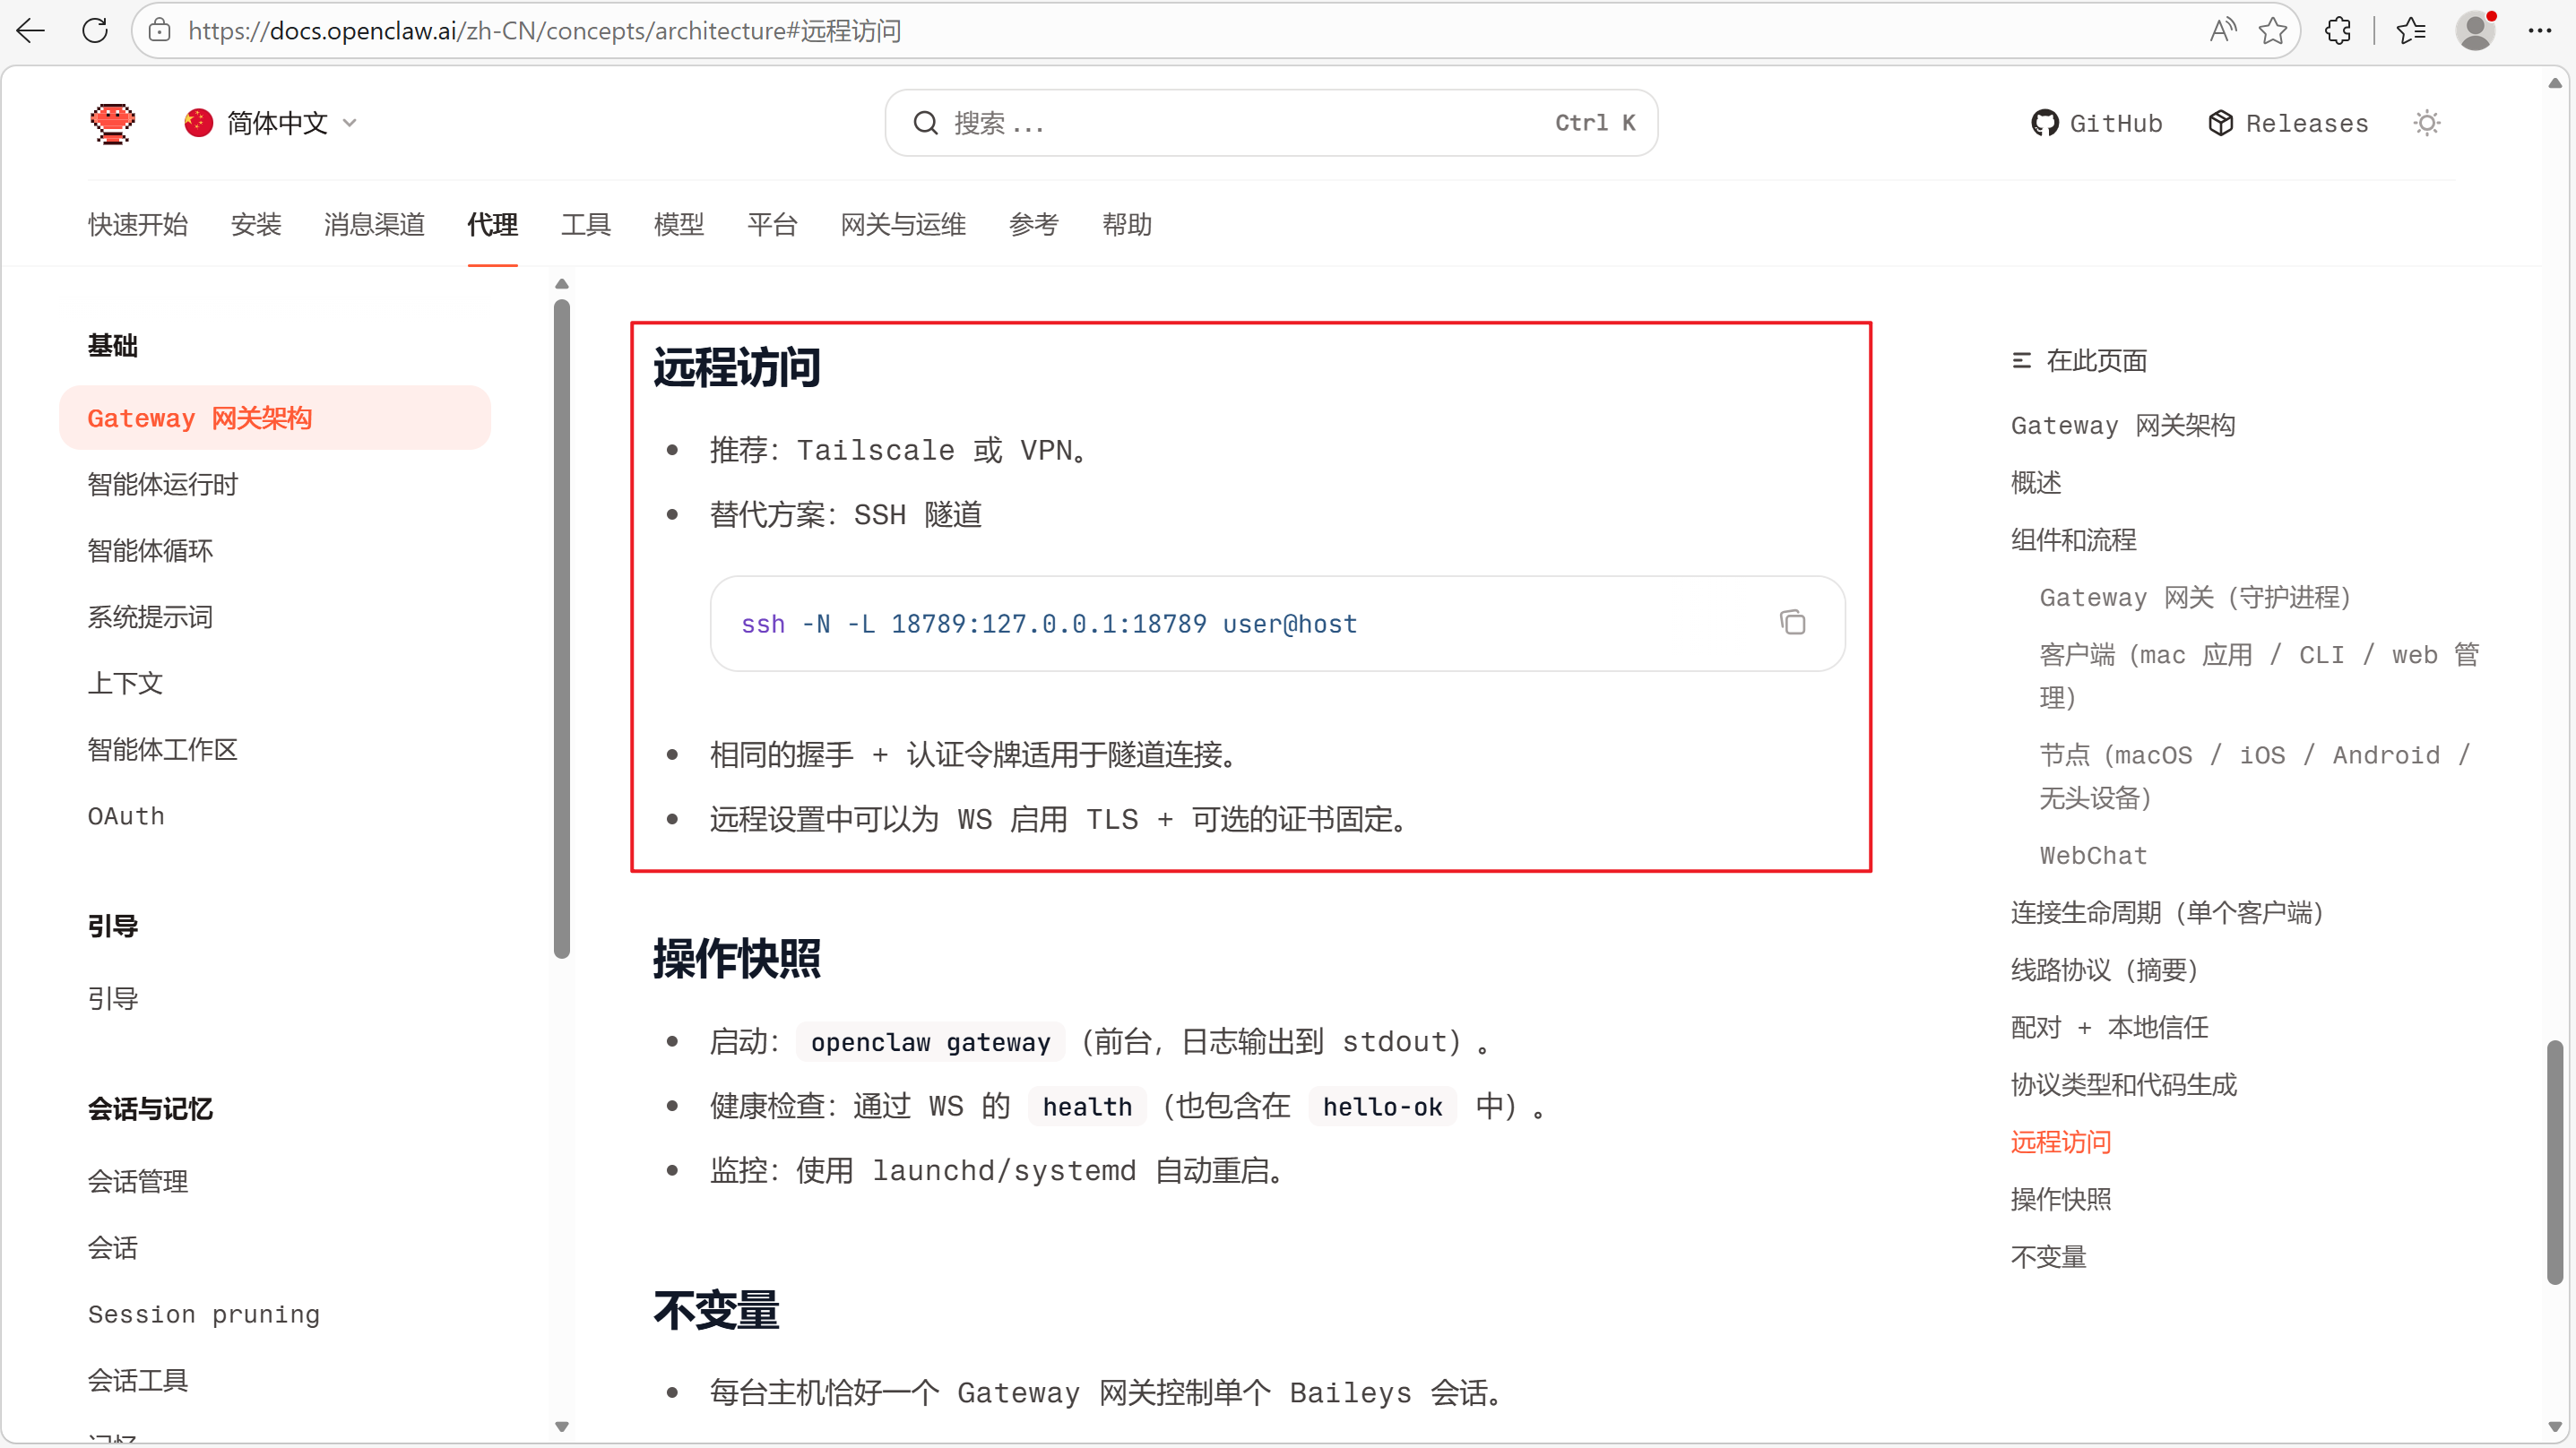Open the 网关与运维 section
The height and width of the screenshot is (1448, 2576).
coord(902,224)
